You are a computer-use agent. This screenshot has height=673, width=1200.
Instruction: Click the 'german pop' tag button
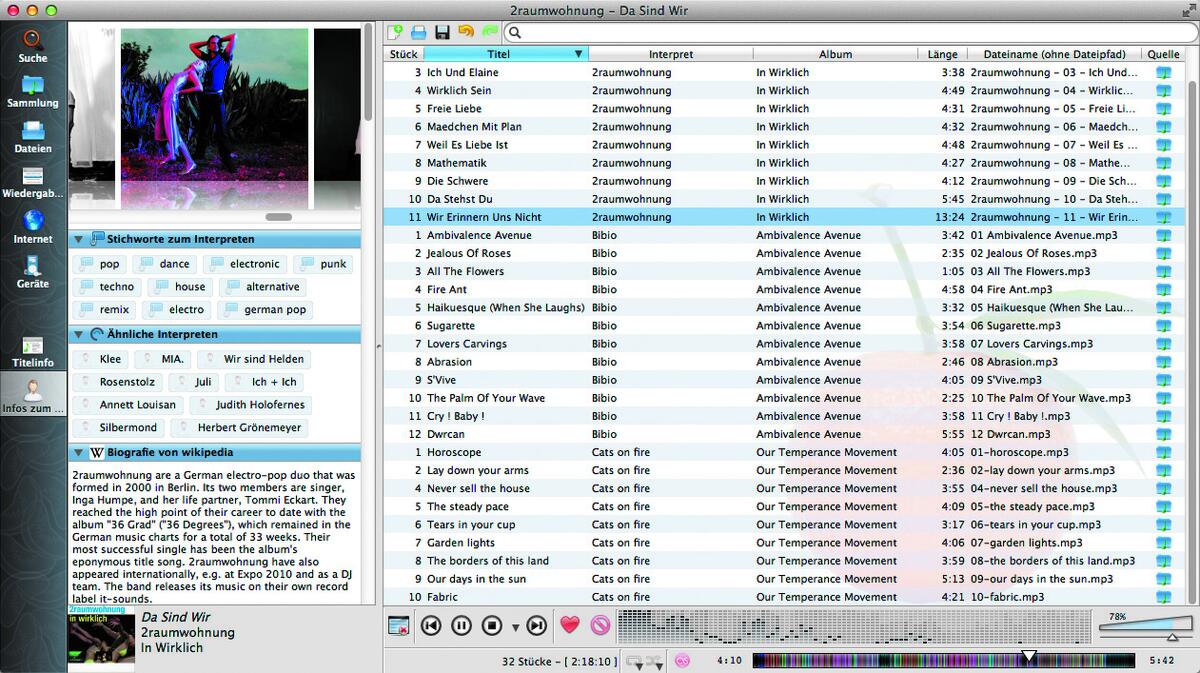click(265, 310)
